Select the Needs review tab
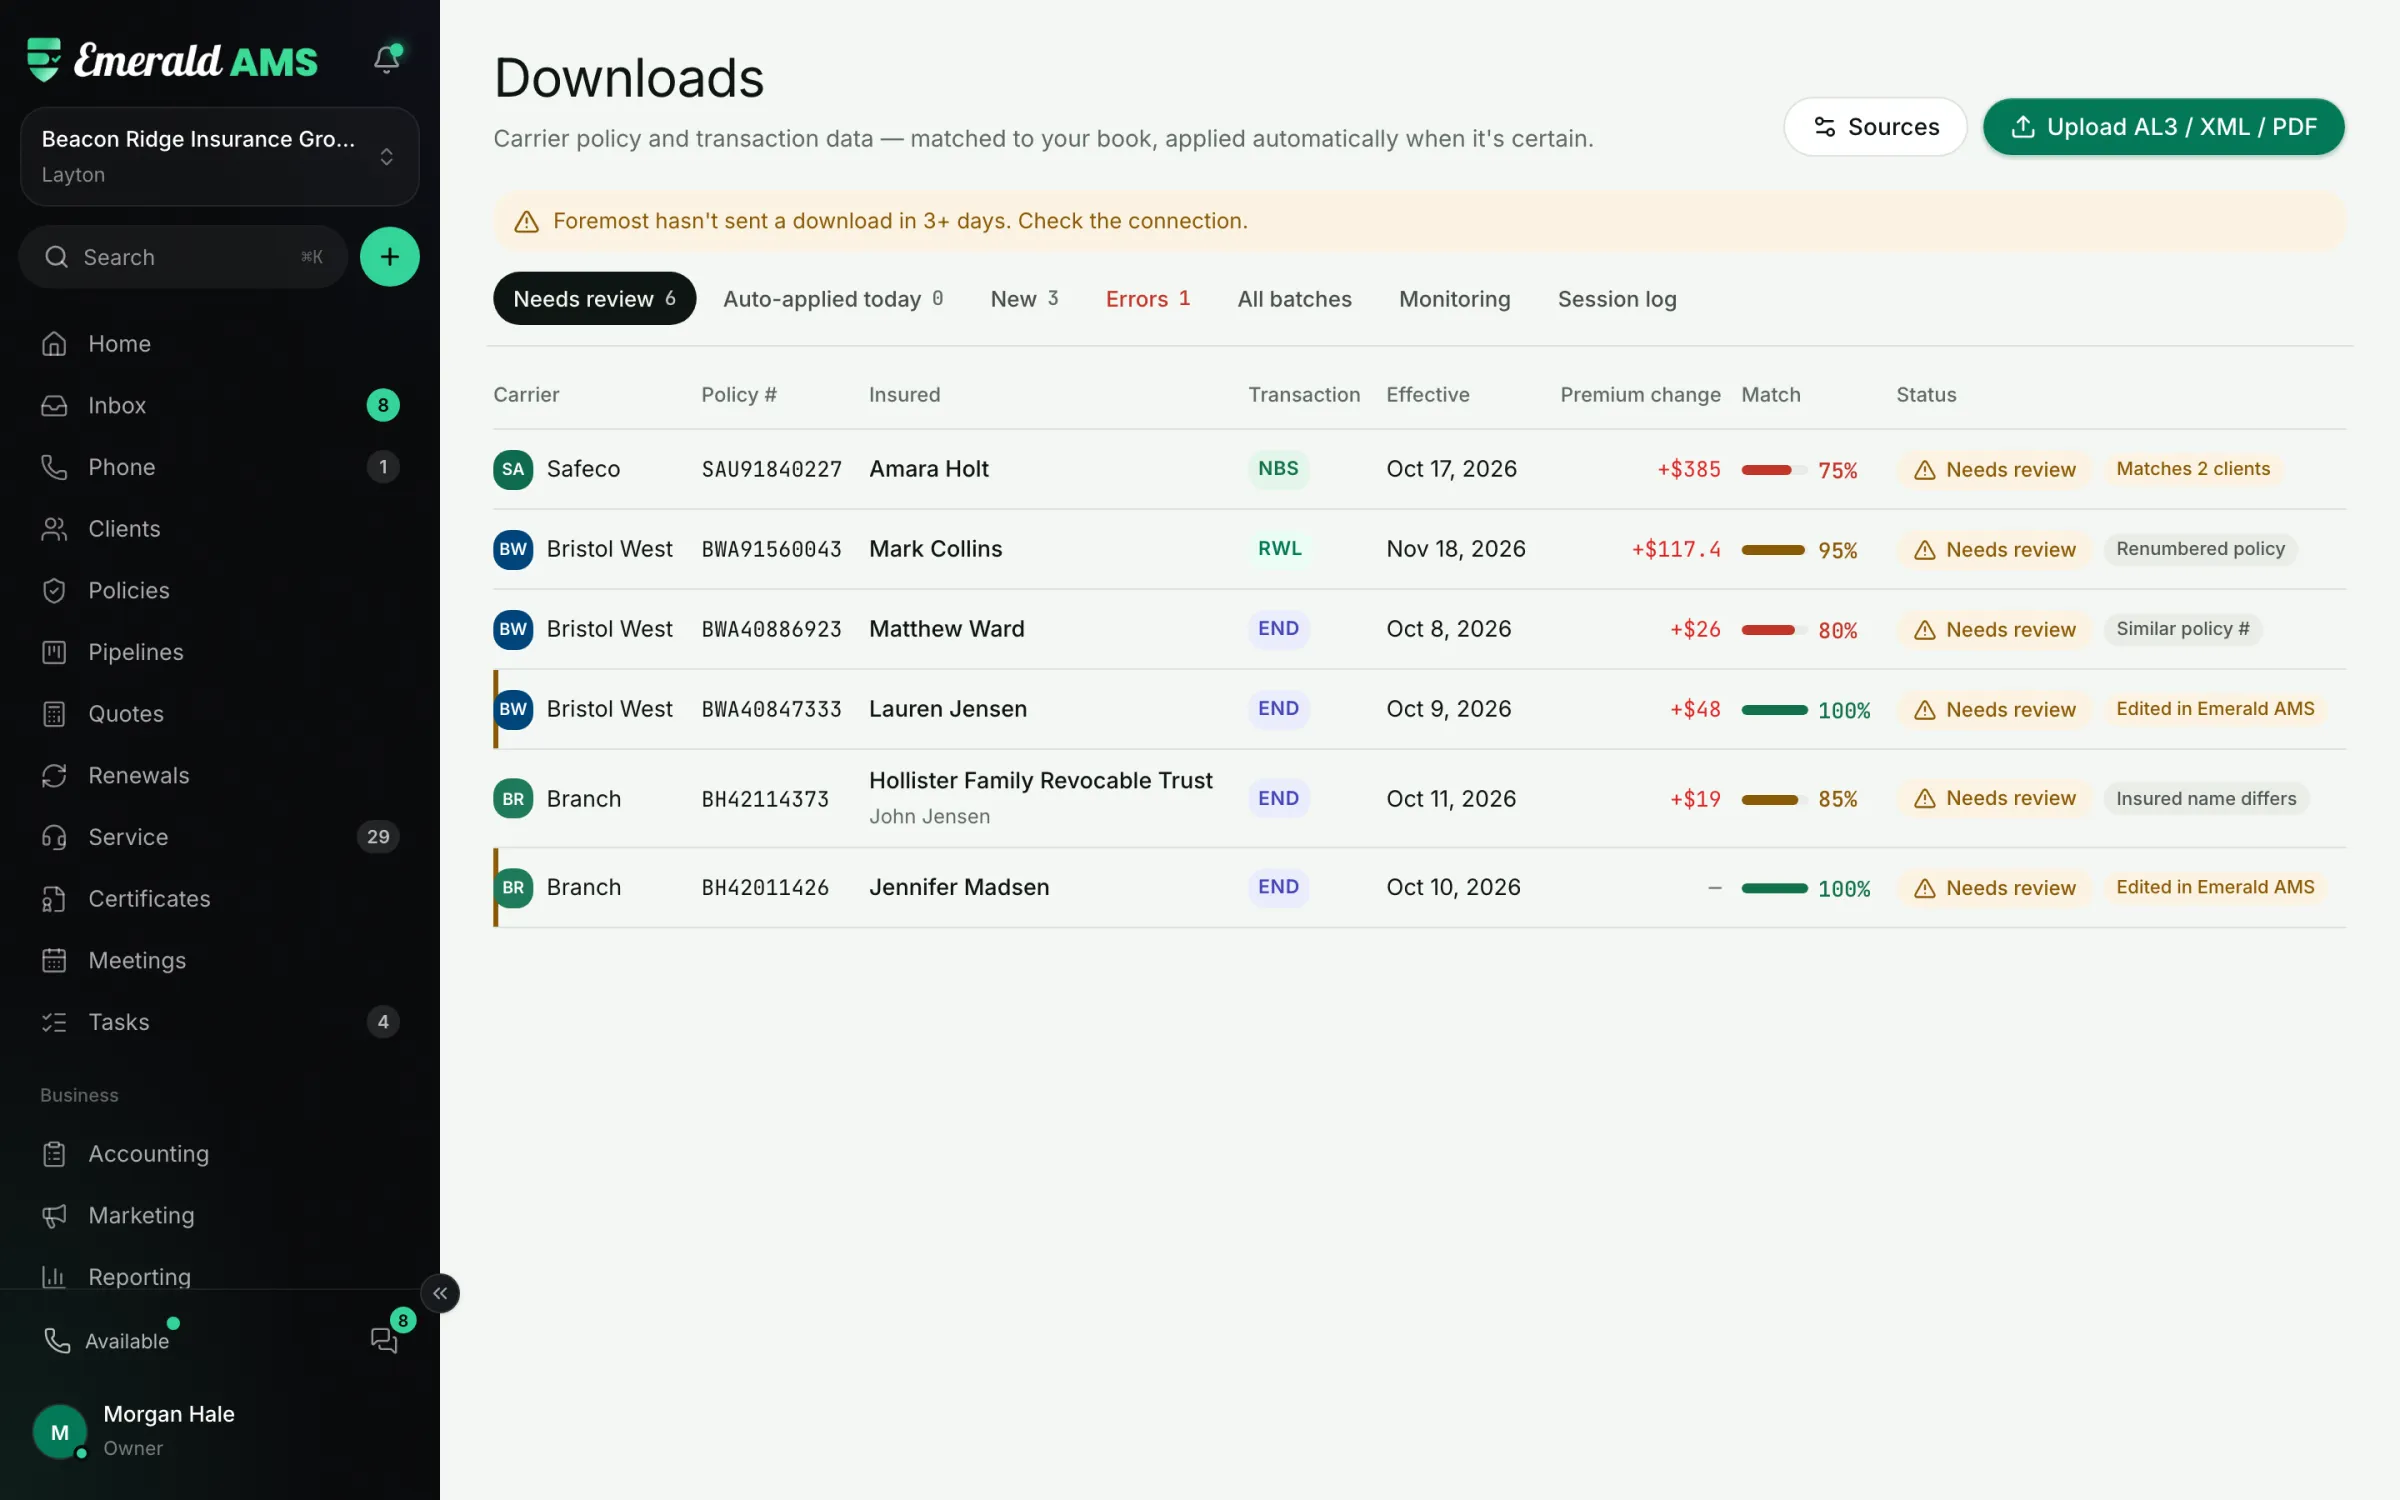The image size is (2400, 1500). pyautogui.click(x=594, y=298)
